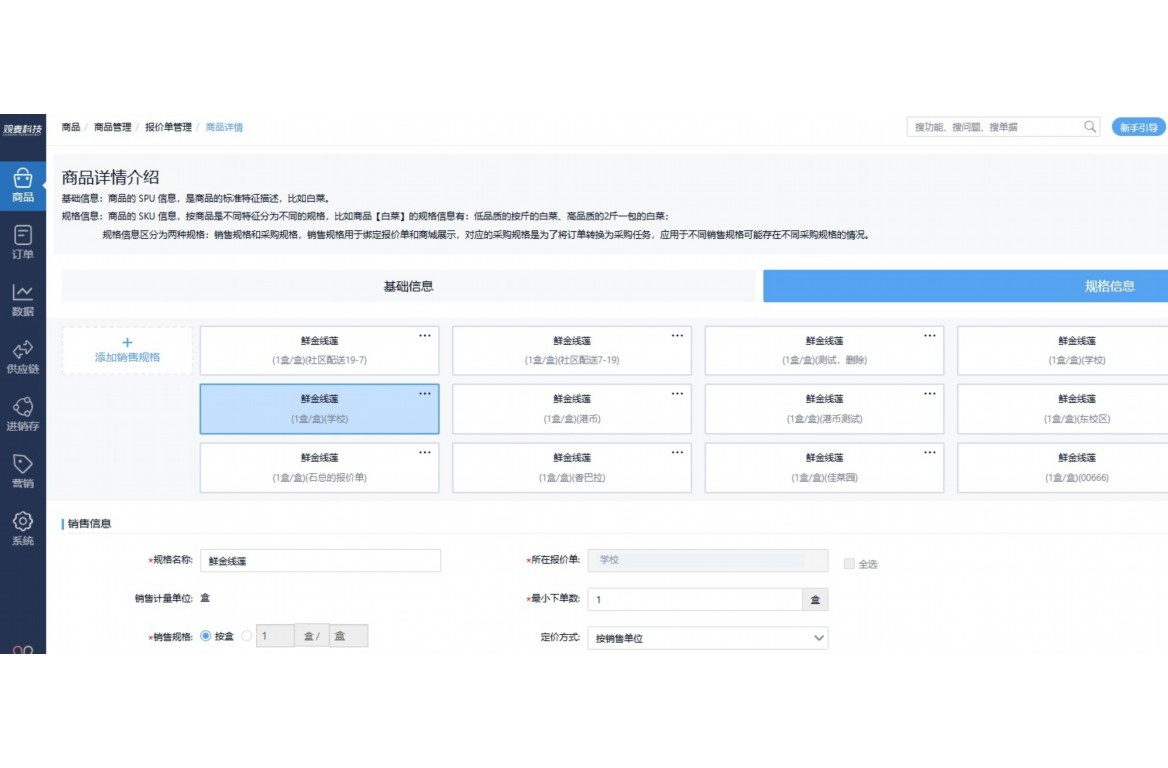Click the 新手引导 button
This screenshot has height=768, width=1168.
click(x=1138, y=127)
